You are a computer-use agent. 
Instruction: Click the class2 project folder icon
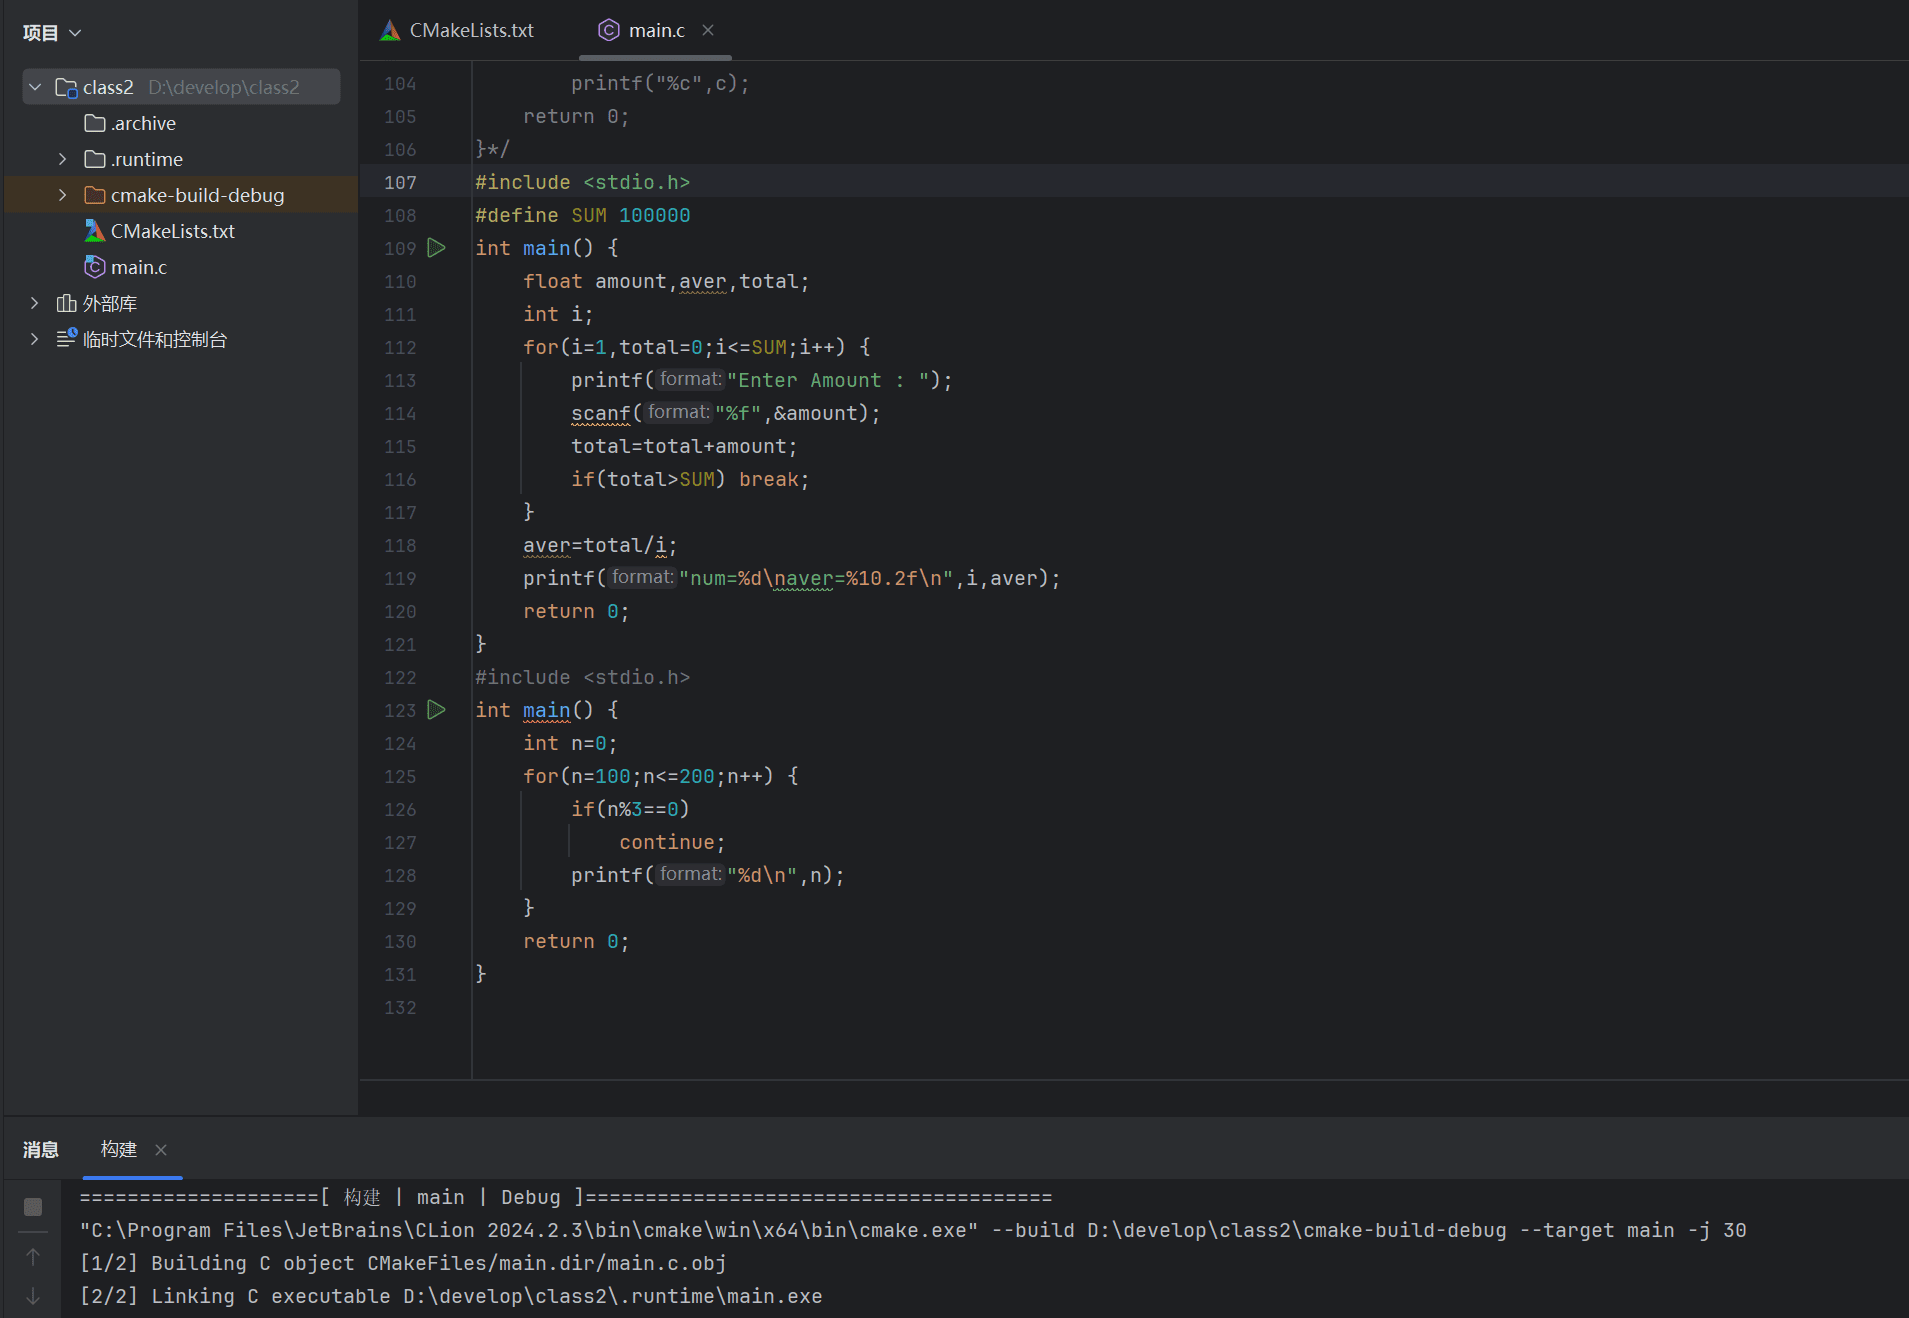point(66,87)
